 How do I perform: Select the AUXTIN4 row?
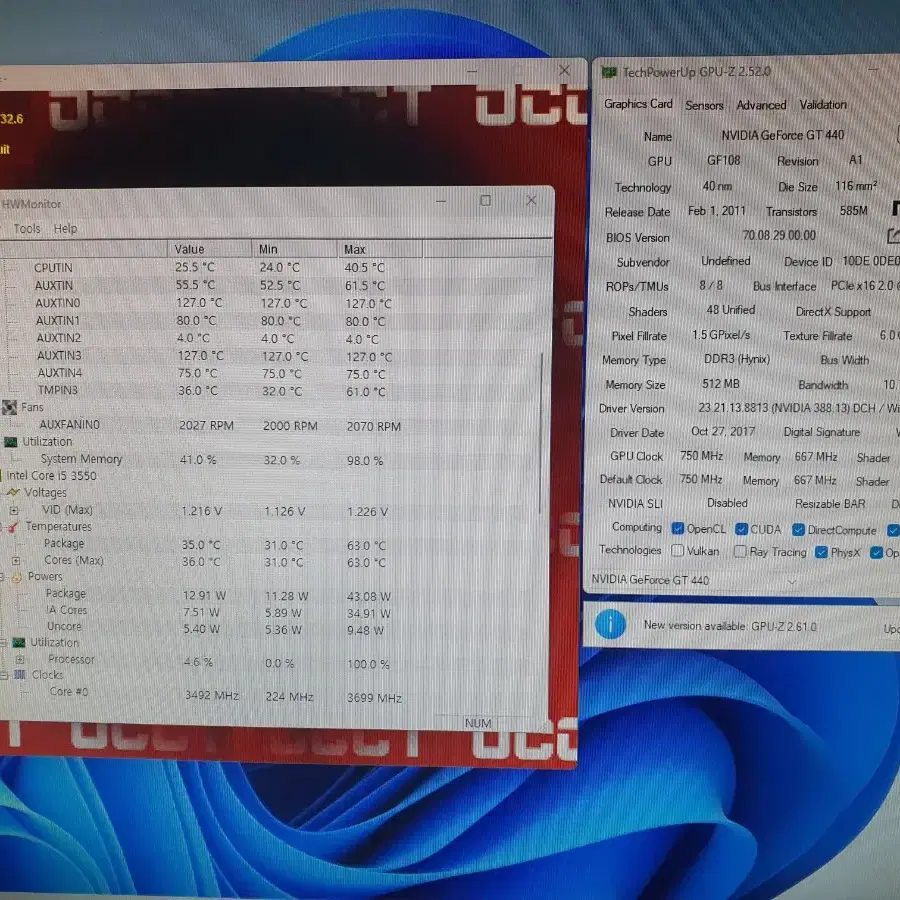(276, 374)
